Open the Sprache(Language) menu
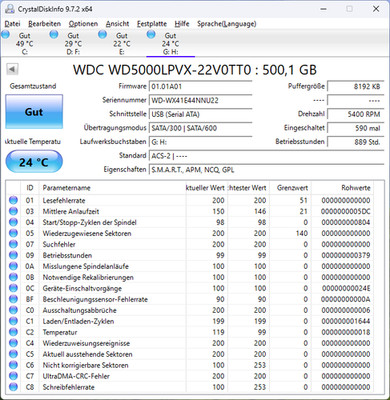 coord(227,24)
